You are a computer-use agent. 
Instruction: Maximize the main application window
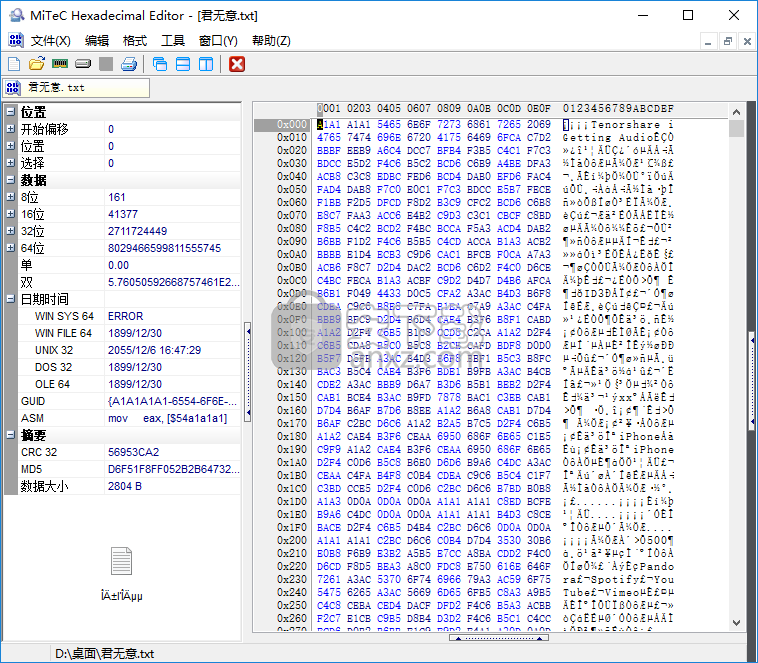[688, 15]
